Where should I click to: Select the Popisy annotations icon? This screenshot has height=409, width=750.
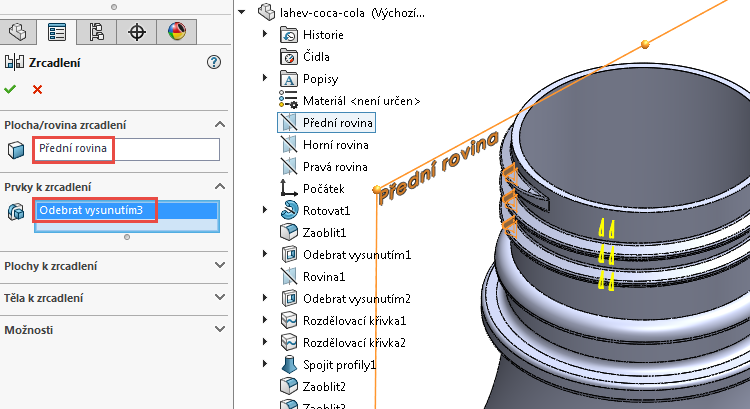point(289,78)
